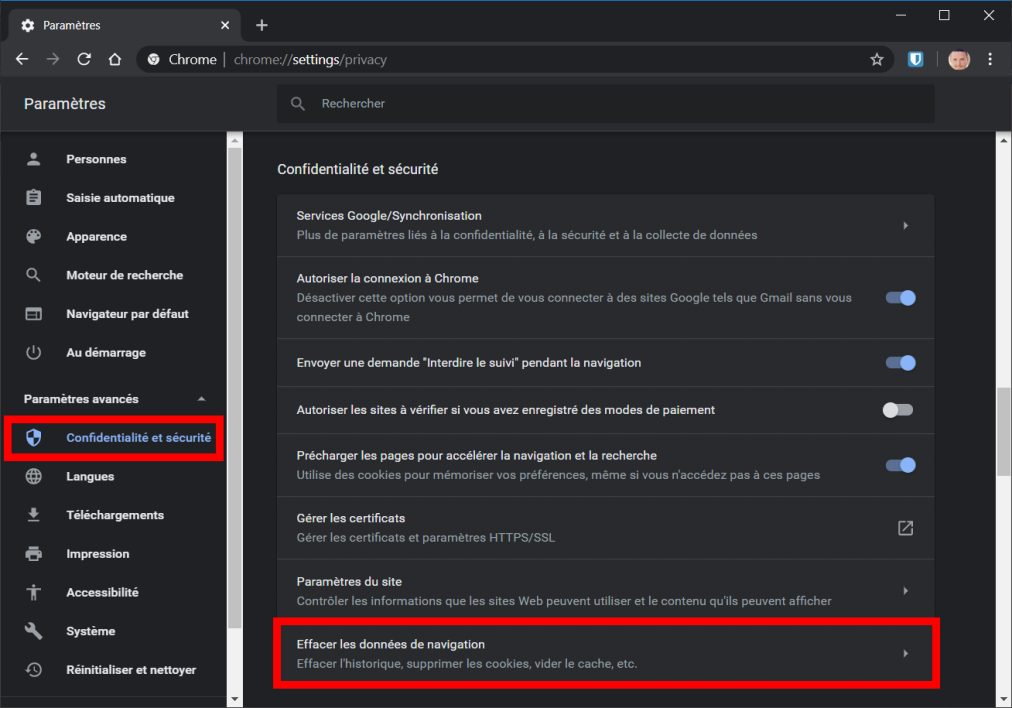Reload the page with the refresh icon
The height and width of the screenshot is (708, 1012).
(x=84, y=60)
